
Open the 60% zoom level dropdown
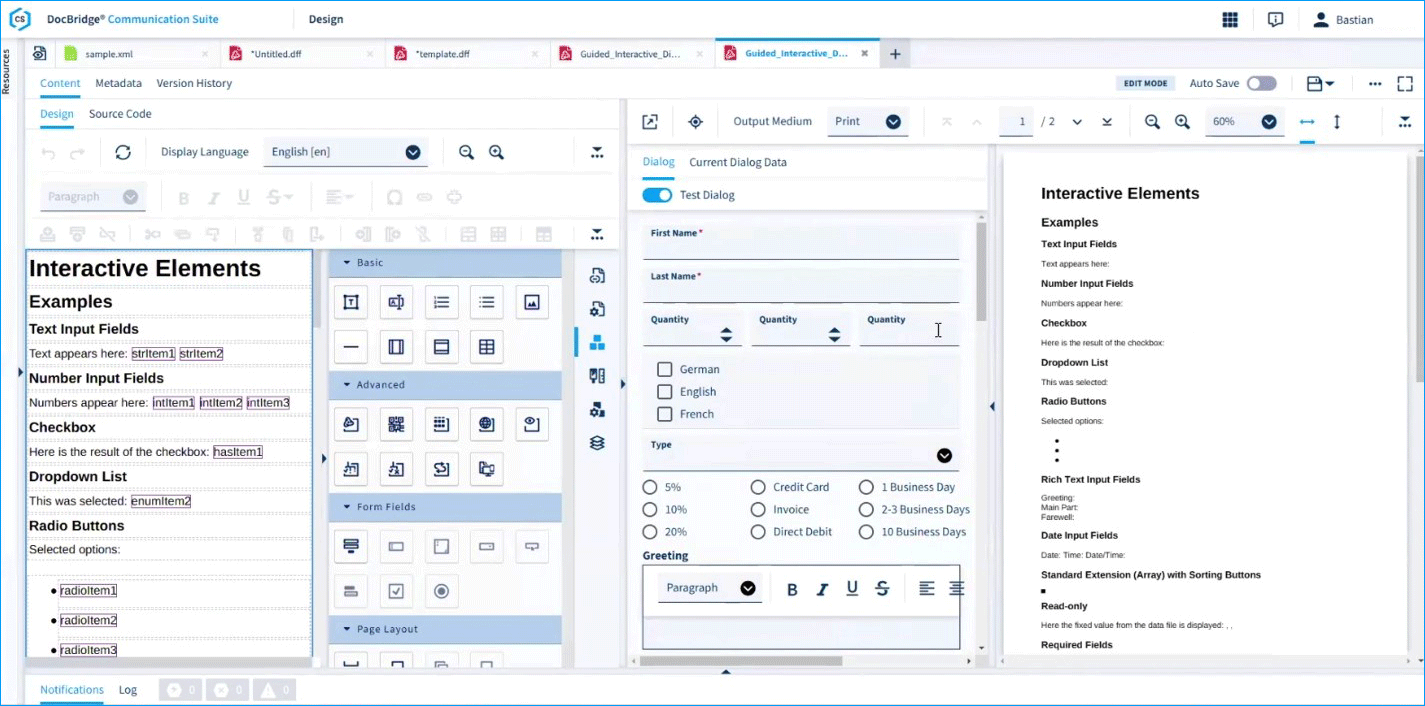(x=1245, y=121)
